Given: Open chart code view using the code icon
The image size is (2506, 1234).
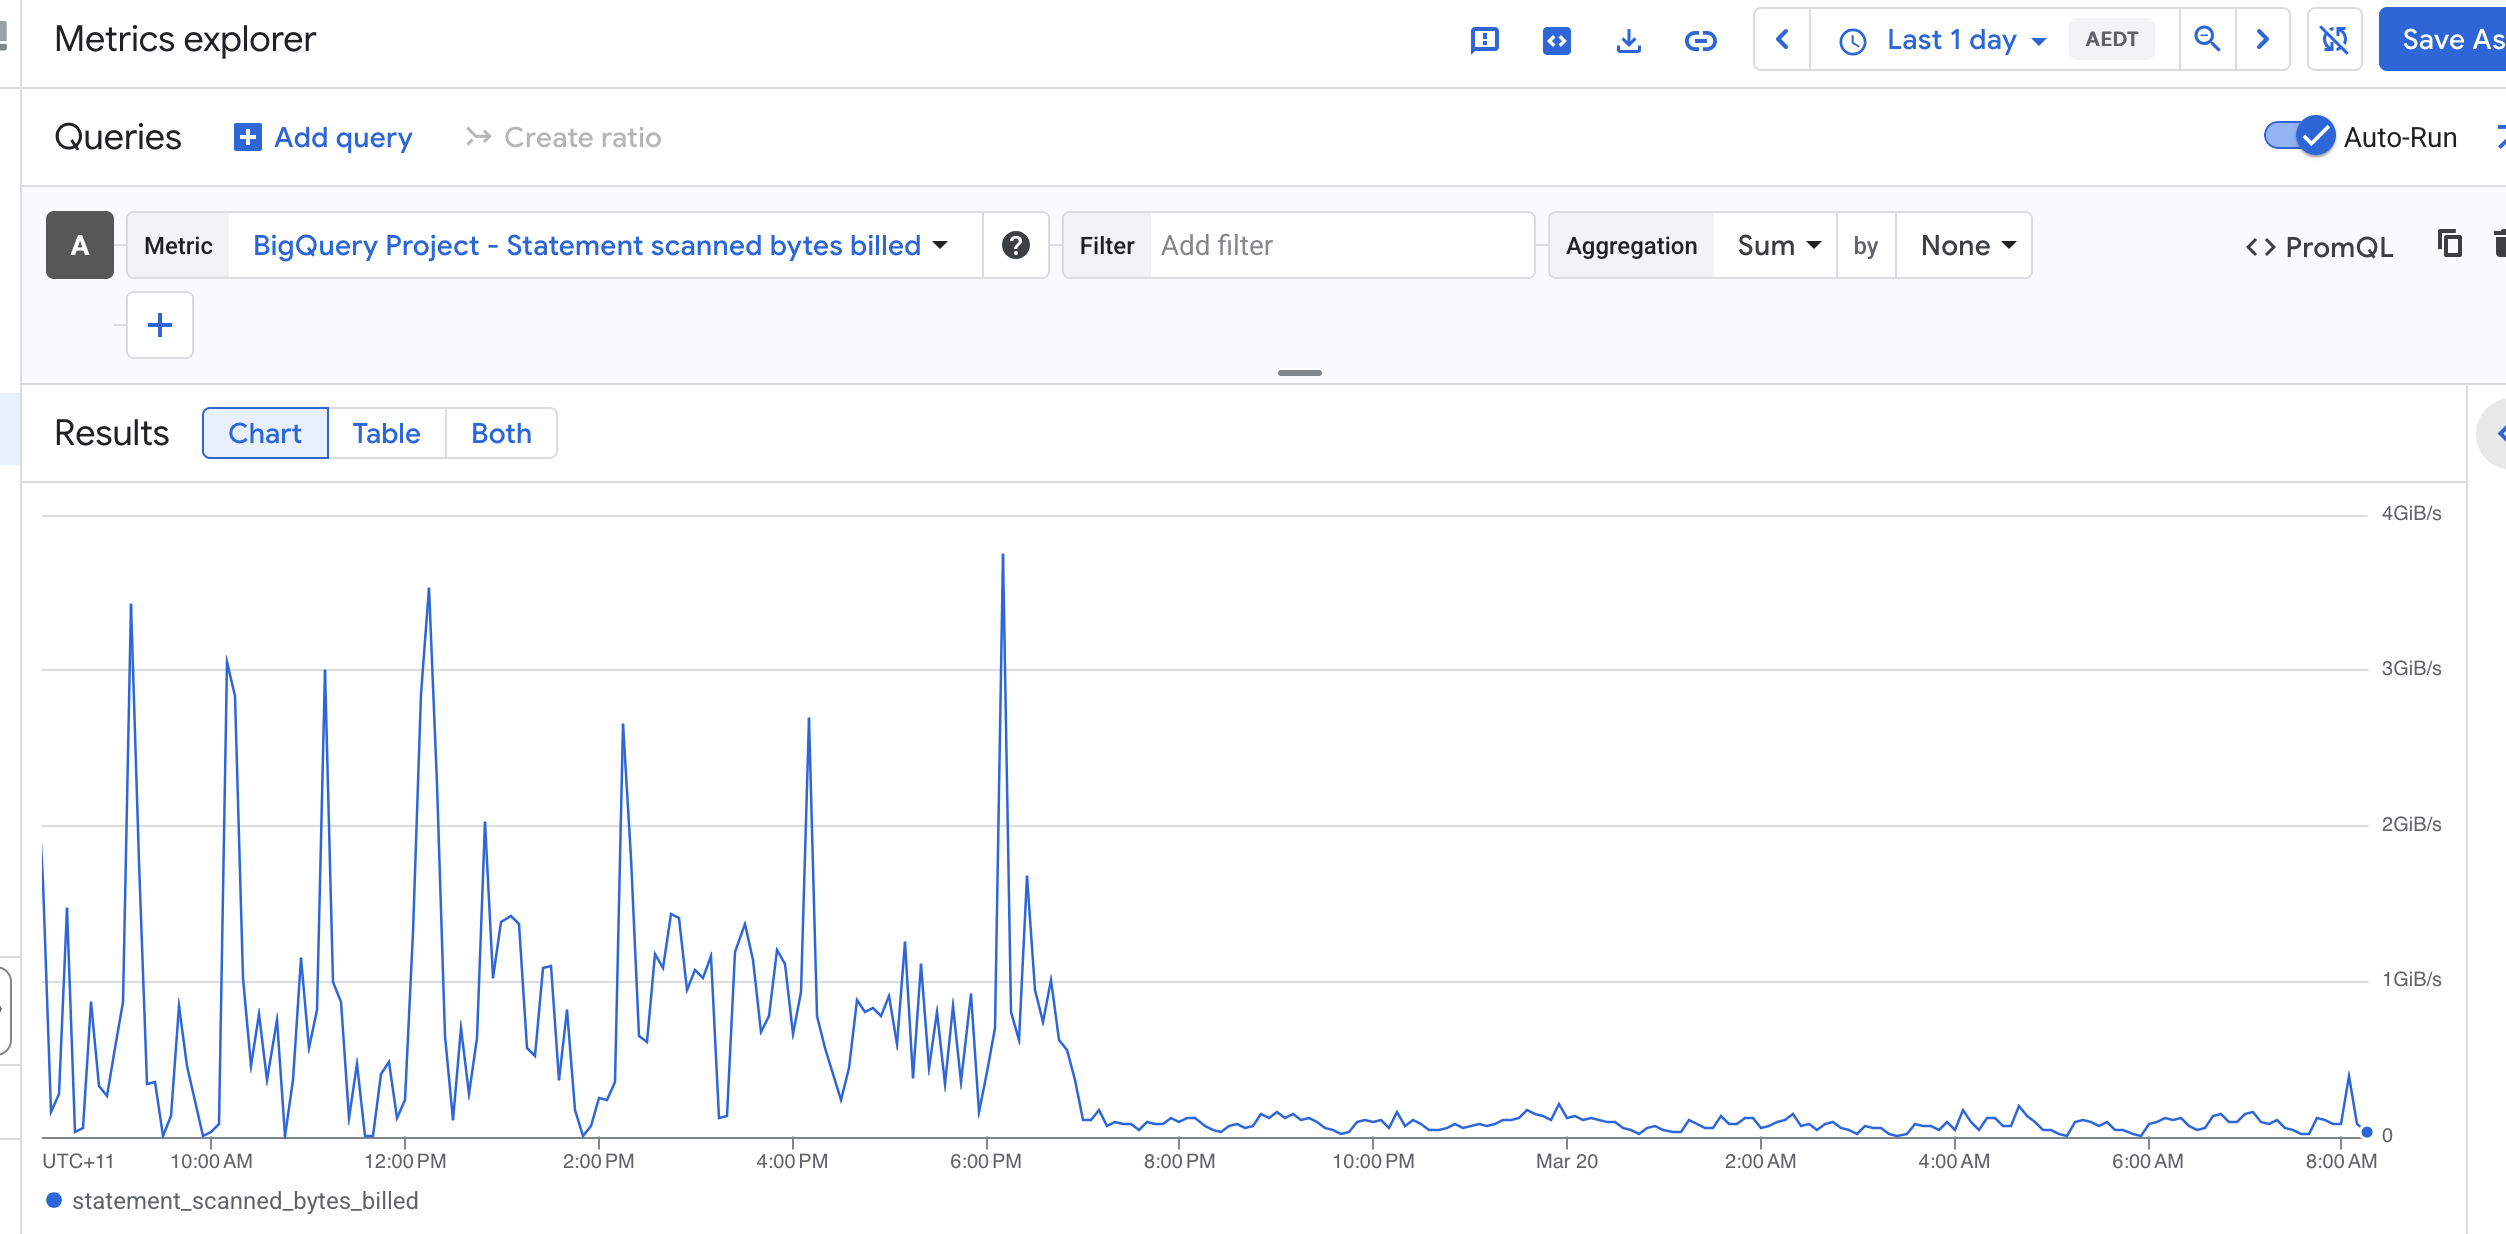Looking at the screenshot, I should 1556,39.
